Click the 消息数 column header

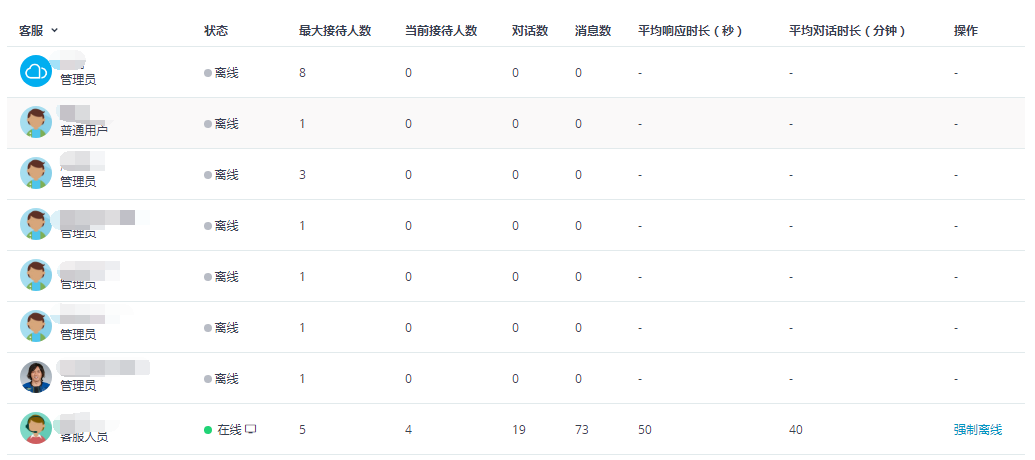[x=593, y=31]
